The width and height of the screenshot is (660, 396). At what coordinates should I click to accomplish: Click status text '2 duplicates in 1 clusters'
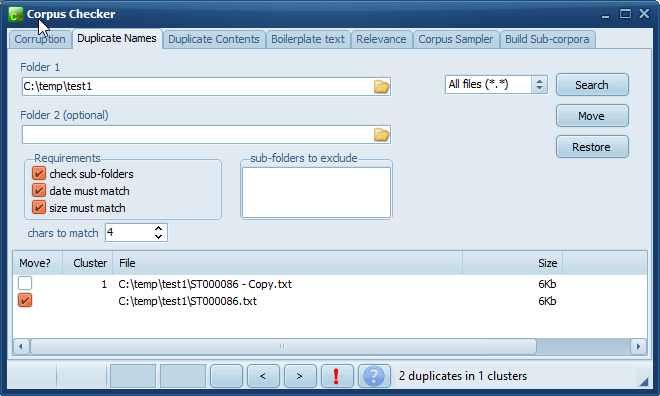tap(463, 376)
